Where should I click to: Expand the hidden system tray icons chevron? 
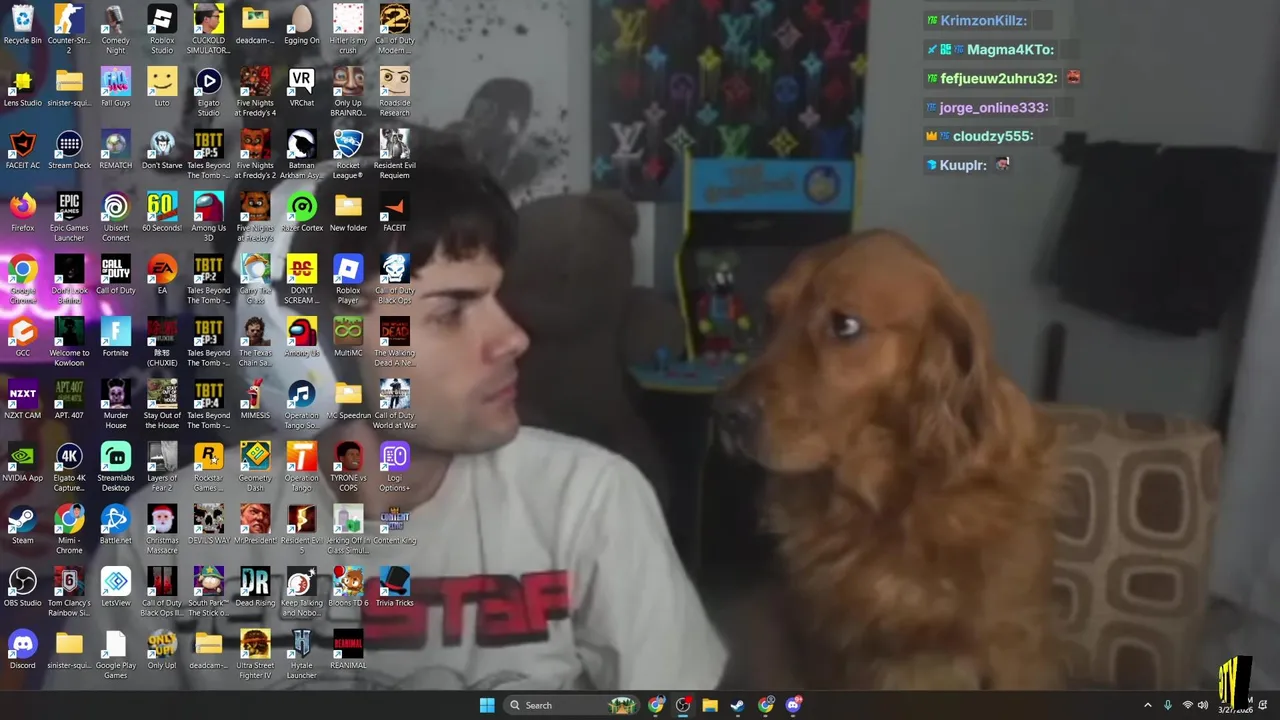(1148, 705)
